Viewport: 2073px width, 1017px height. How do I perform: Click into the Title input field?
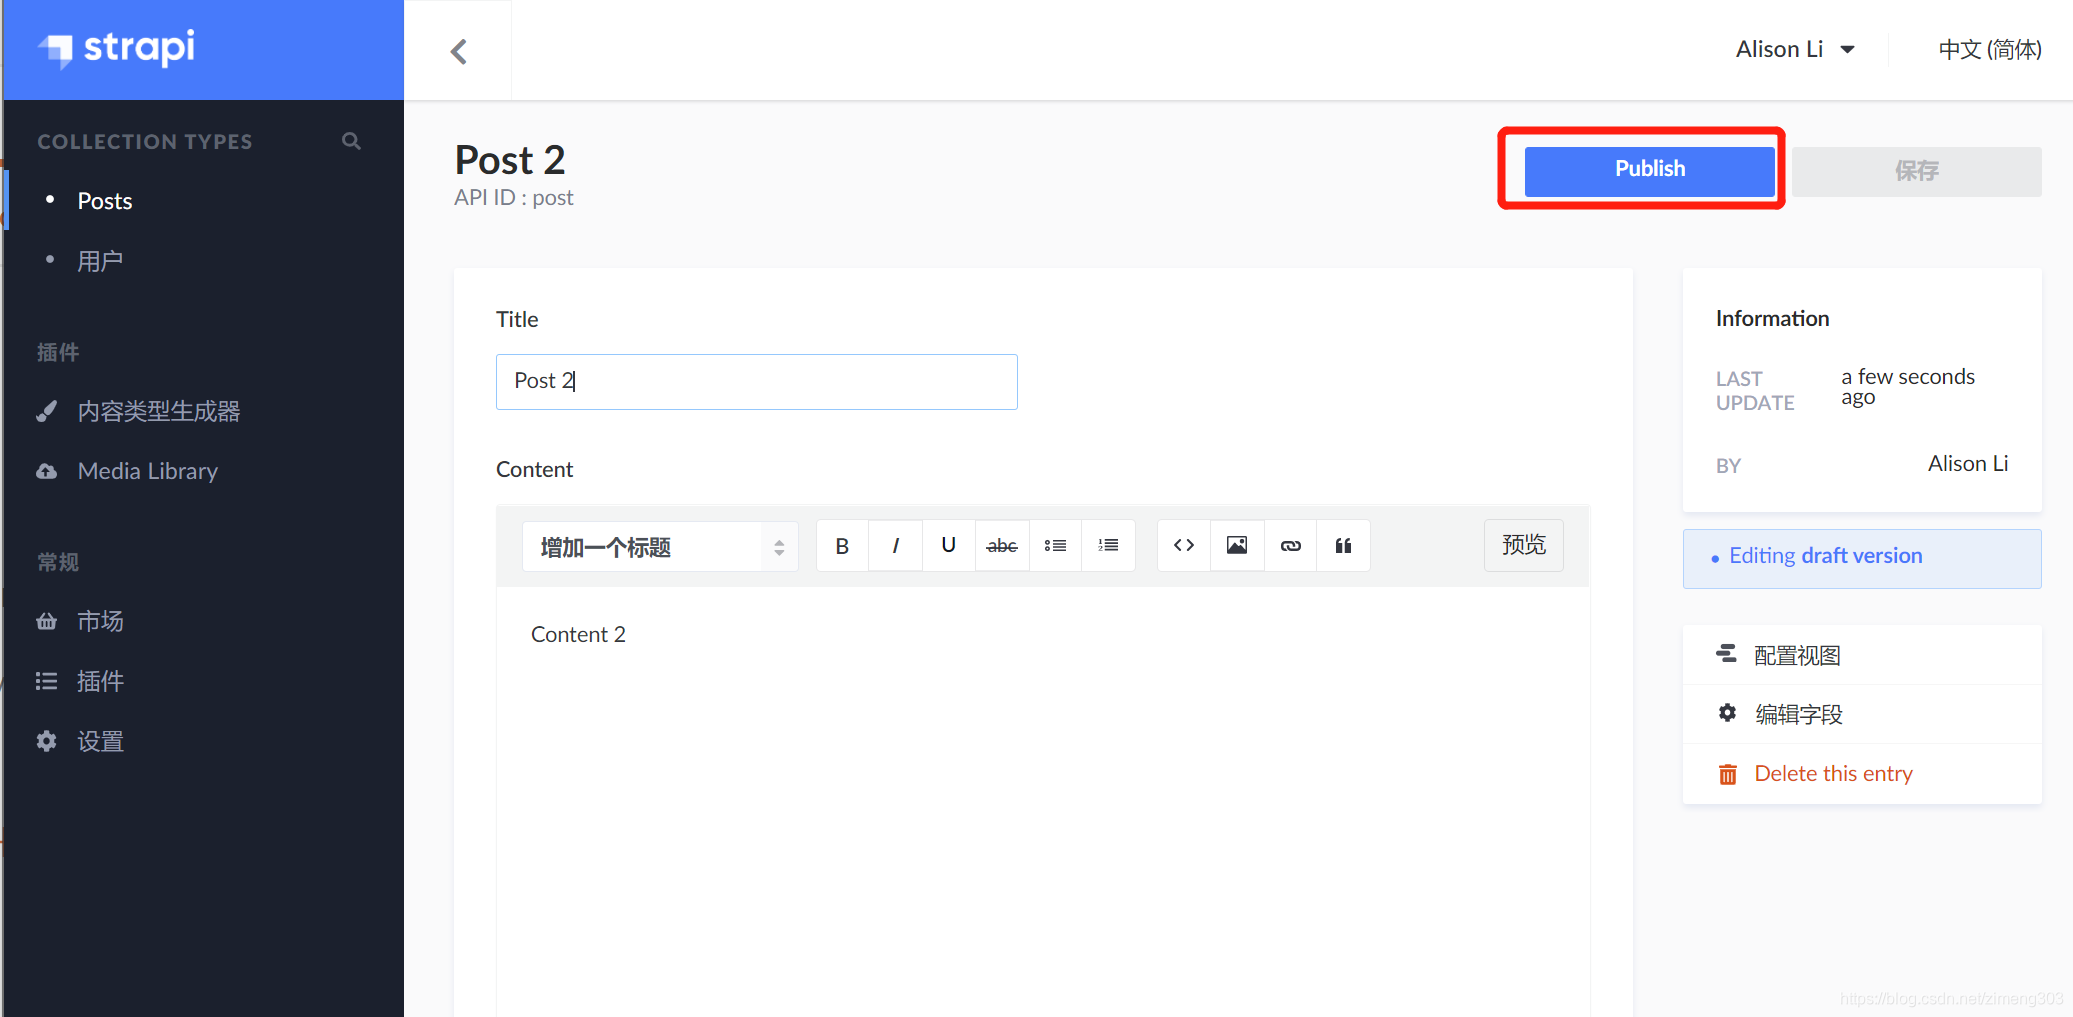click(757, 381)
